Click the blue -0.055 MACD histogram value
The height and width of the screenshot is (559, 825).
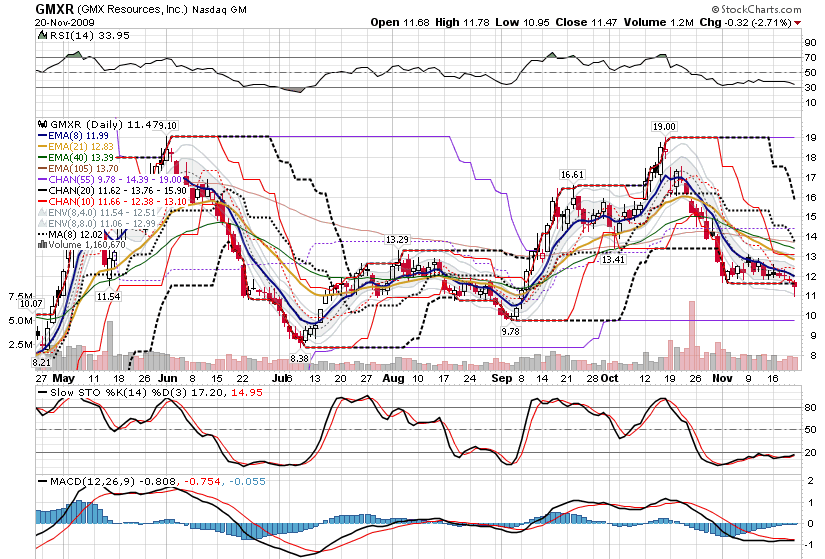247,482
